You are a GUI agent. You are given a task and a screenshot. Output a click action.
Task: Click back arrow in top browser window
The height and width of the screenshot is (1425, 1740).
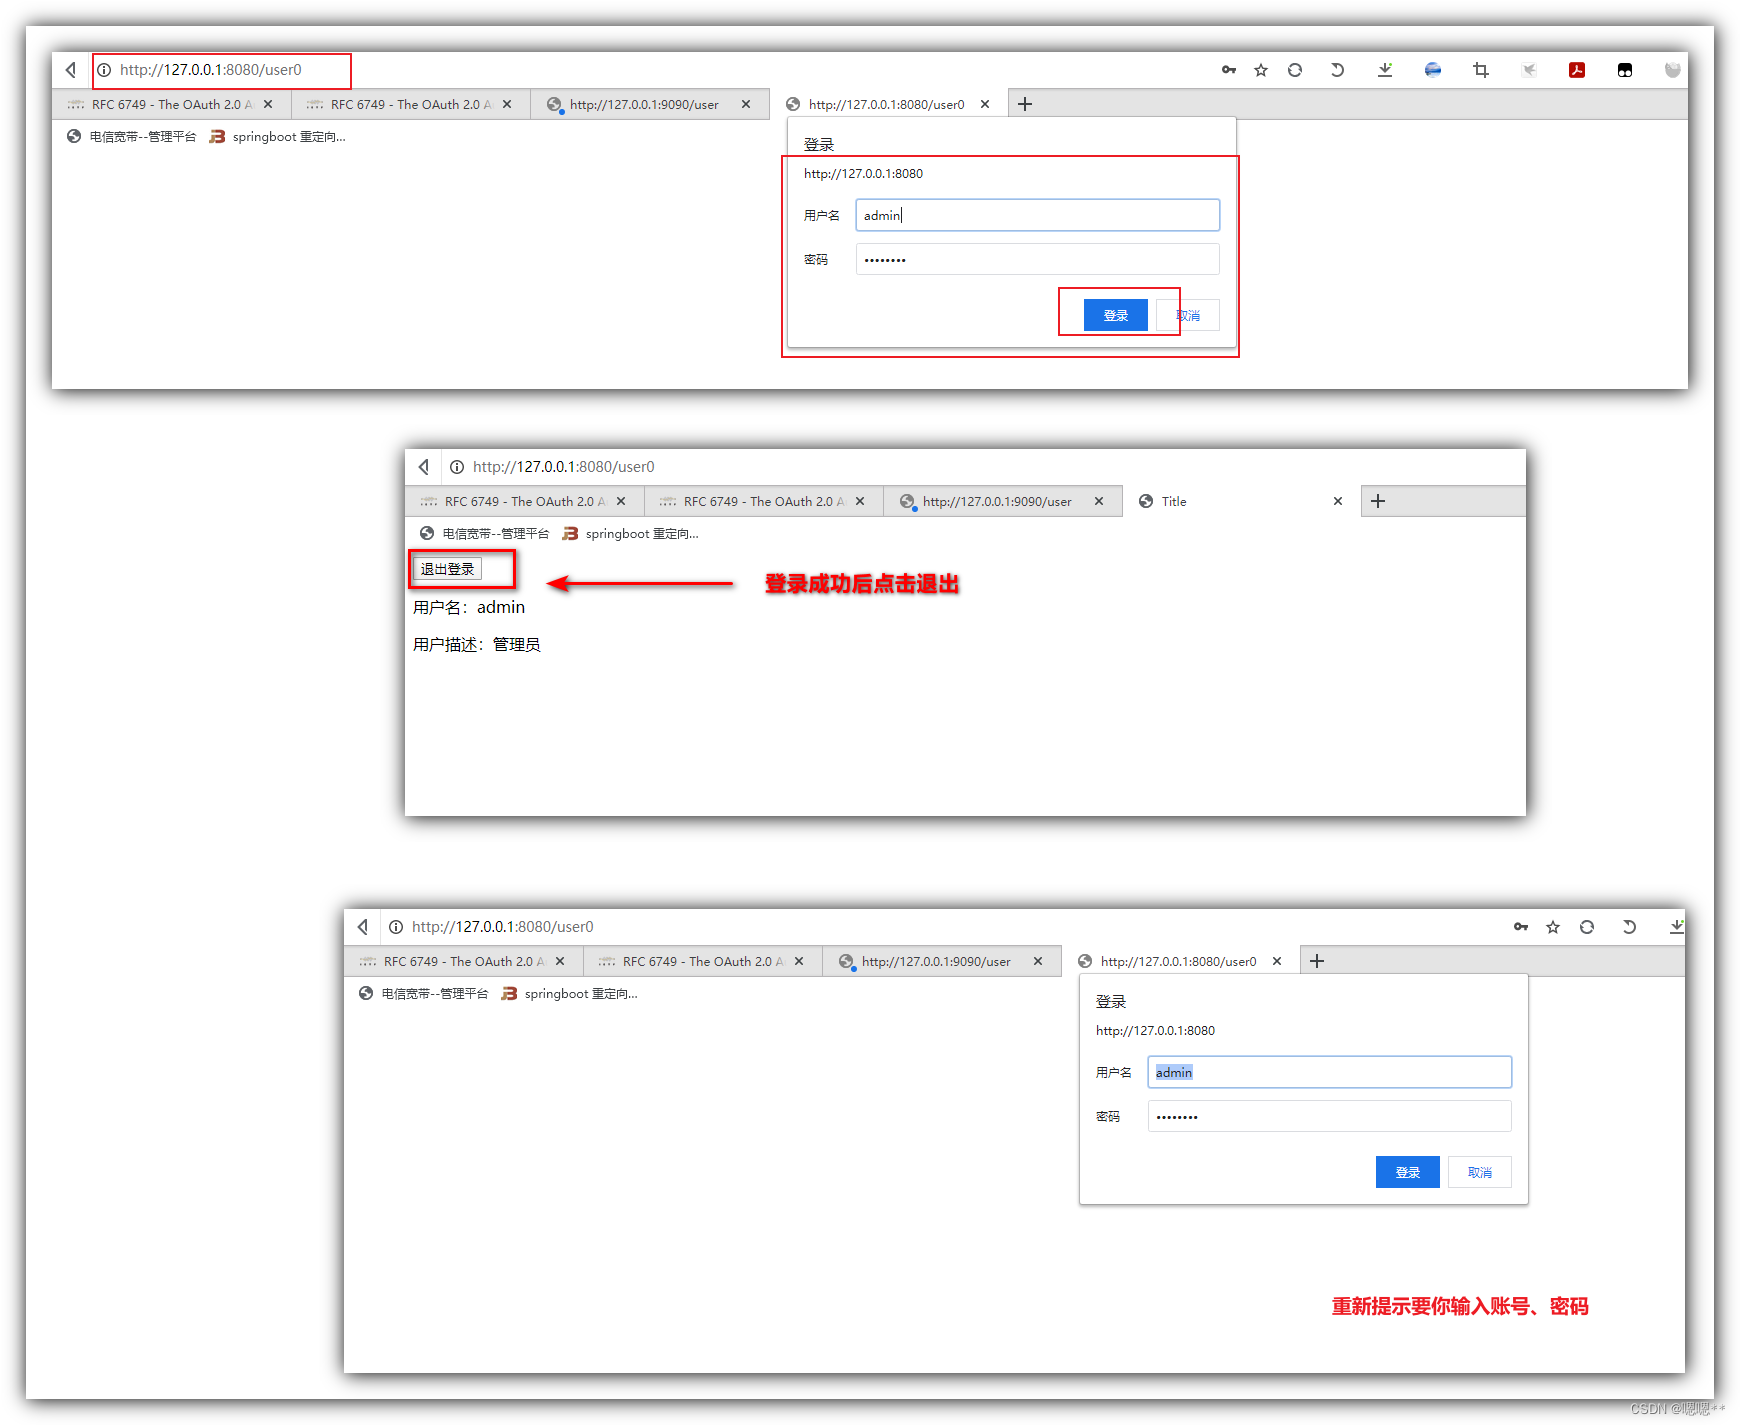point(71,70)
